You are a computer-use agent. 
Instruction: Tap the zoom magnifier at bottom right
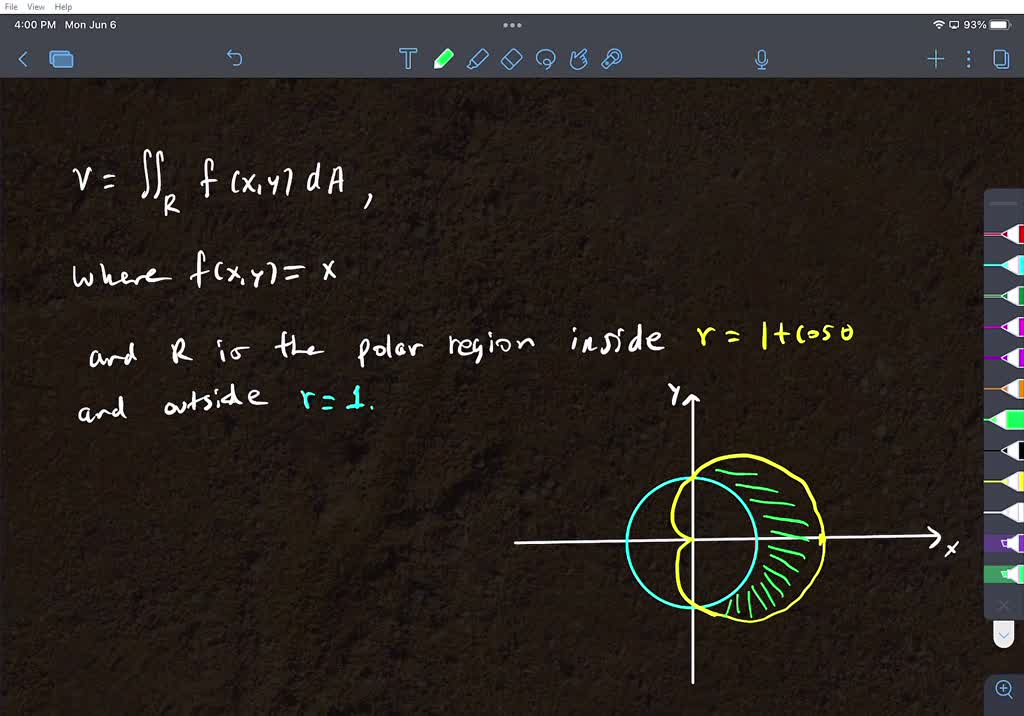point(1004,689)
